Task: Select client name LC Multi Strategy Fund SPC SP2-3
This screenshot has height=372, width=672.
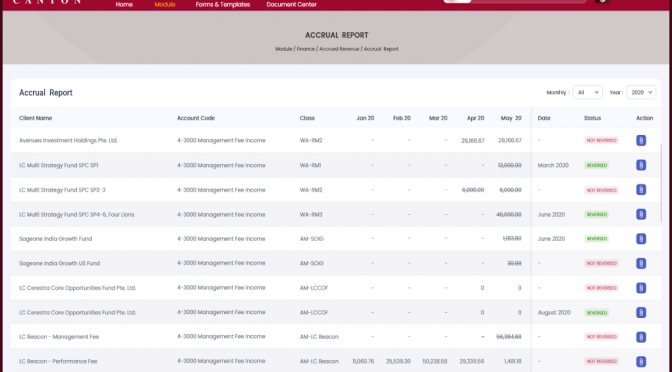Action: (x=62, y=190)
